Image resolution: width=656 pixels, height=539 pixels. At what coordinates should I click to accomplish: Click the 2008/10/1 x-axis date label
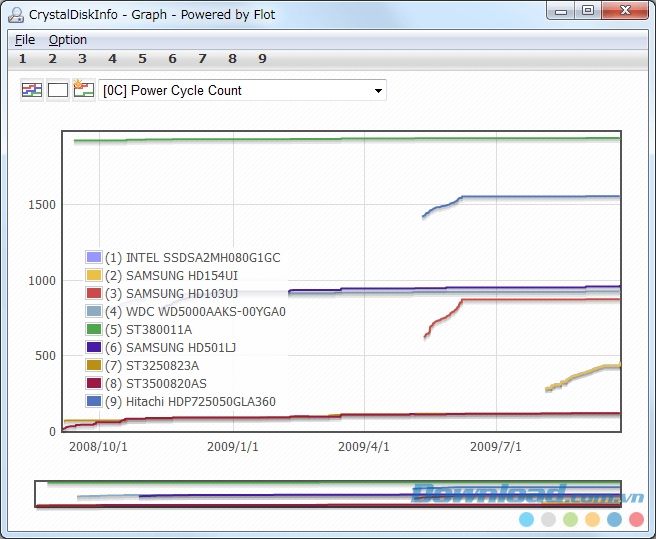(x=98, y=447)
